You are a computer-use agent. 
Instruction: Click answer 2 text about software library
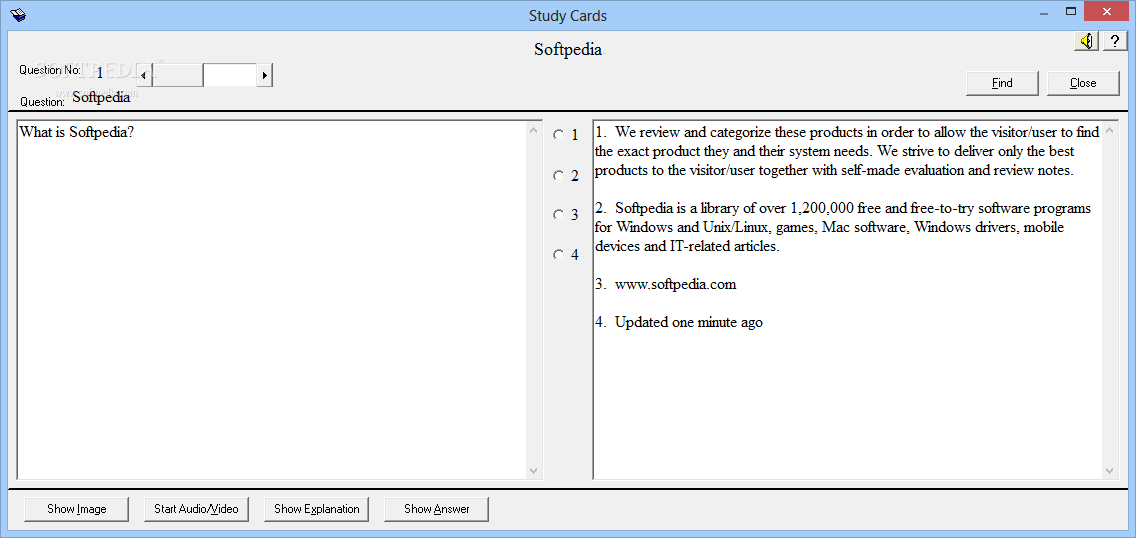point(843,227)
